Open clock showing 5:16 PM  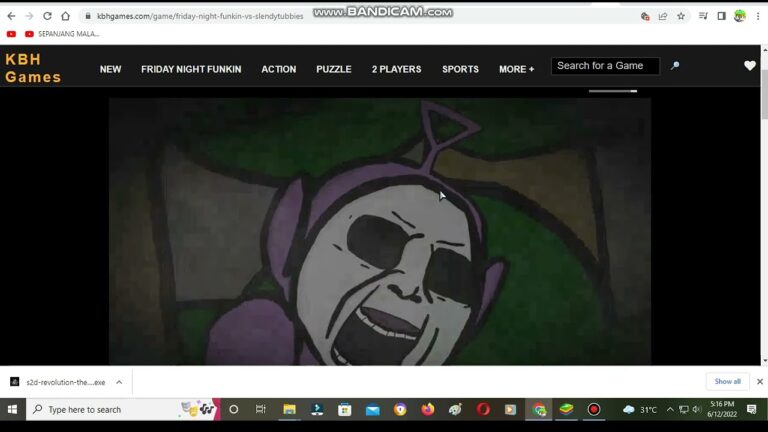721,409
